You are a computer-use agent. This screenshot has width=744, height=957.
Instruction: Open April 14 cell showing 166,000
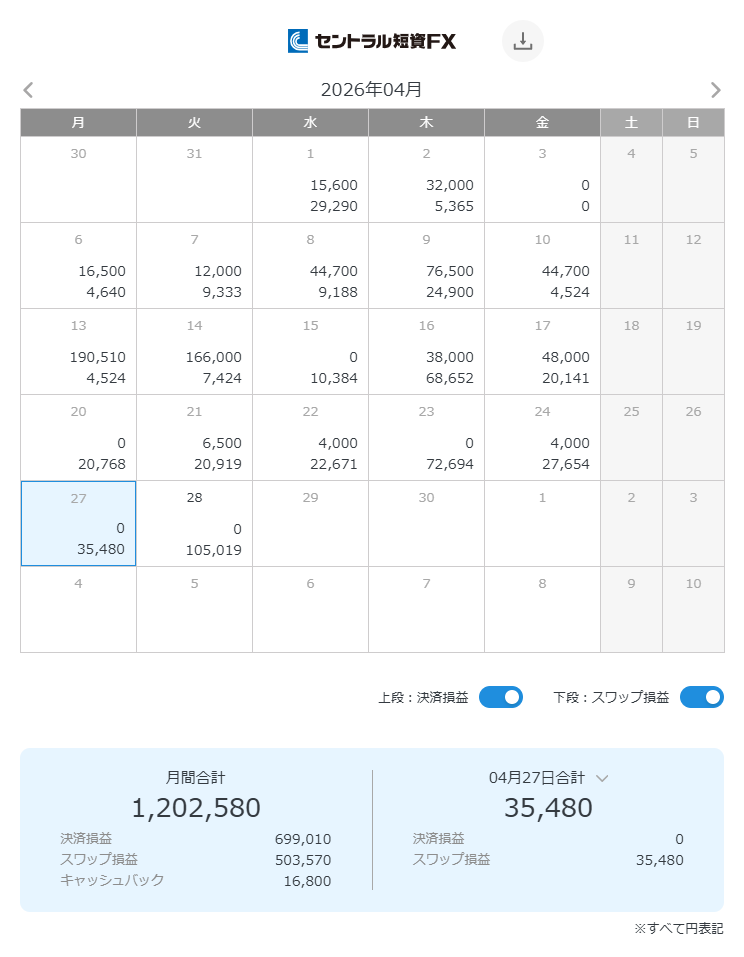coord(194,351)
